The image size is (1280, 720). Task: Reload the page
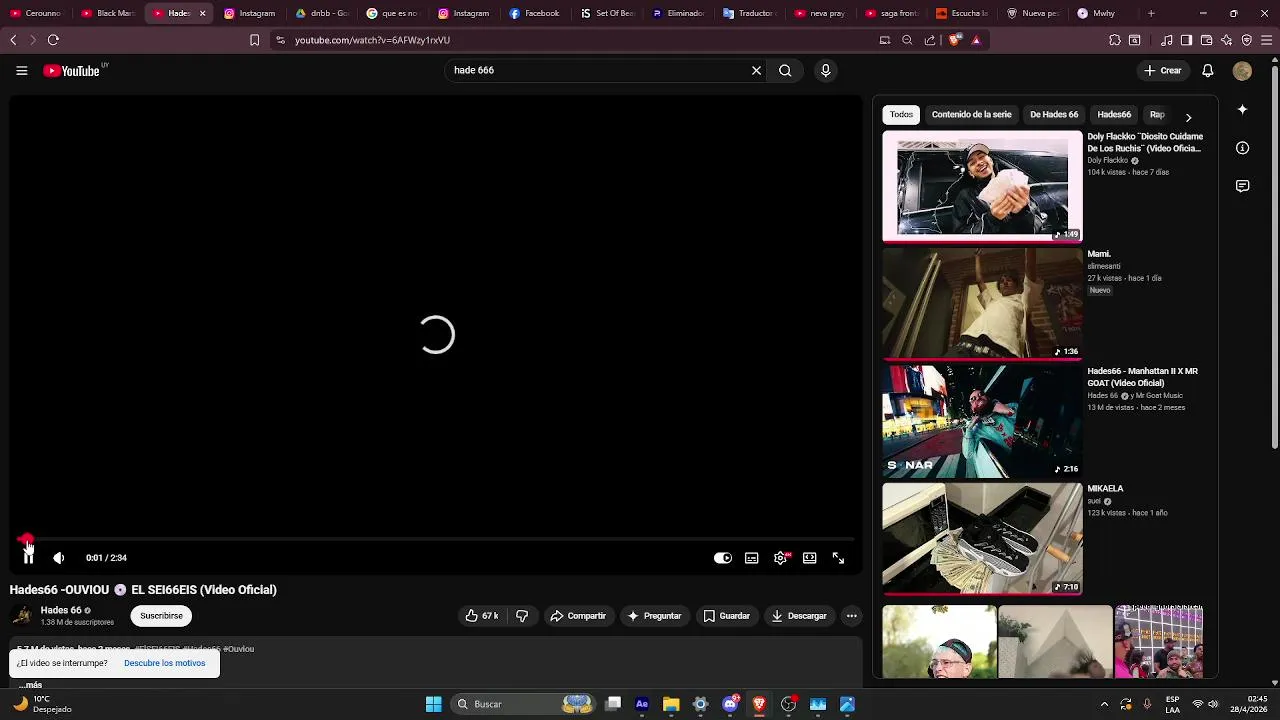point(53,40)
